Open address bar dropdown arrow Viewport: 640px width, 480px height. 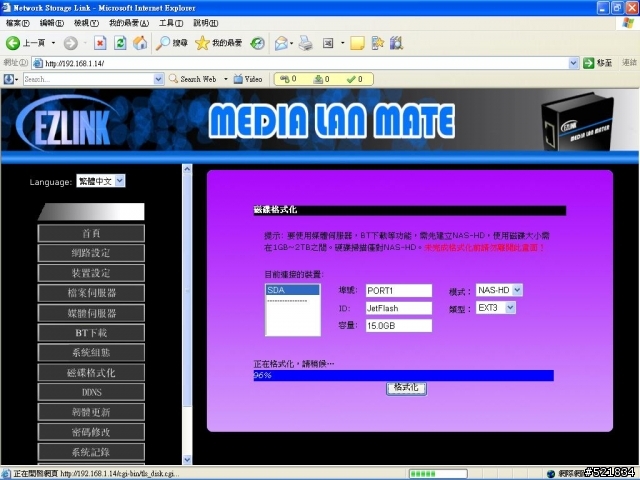click(x=573, y=63)
